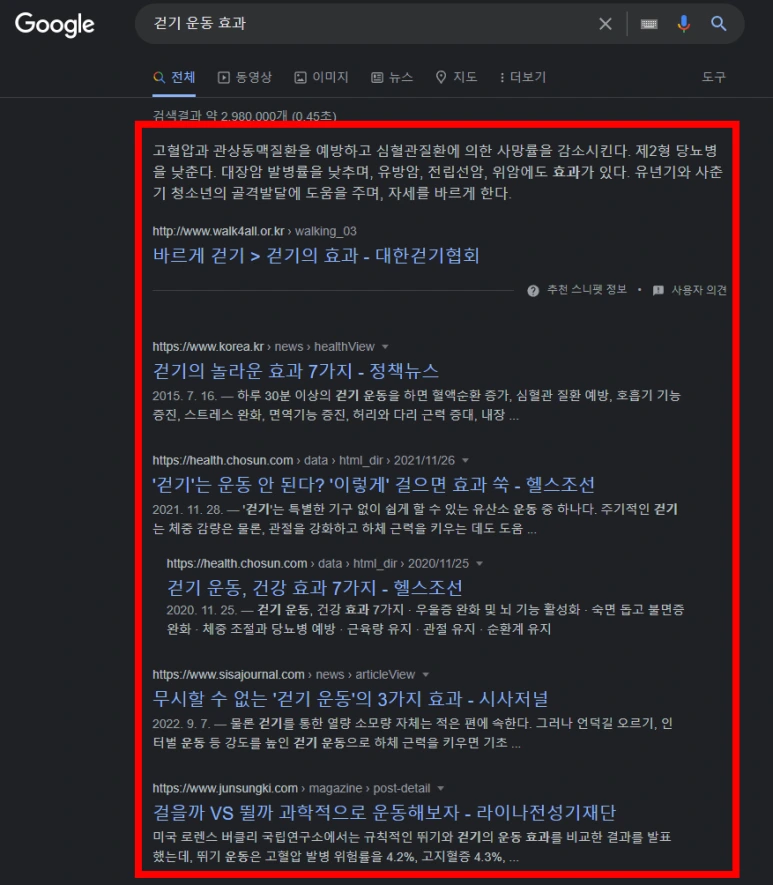
Task: Click the 추천 스니펫 정보 label
Action: pyautogui.click(x=587, y=290)
